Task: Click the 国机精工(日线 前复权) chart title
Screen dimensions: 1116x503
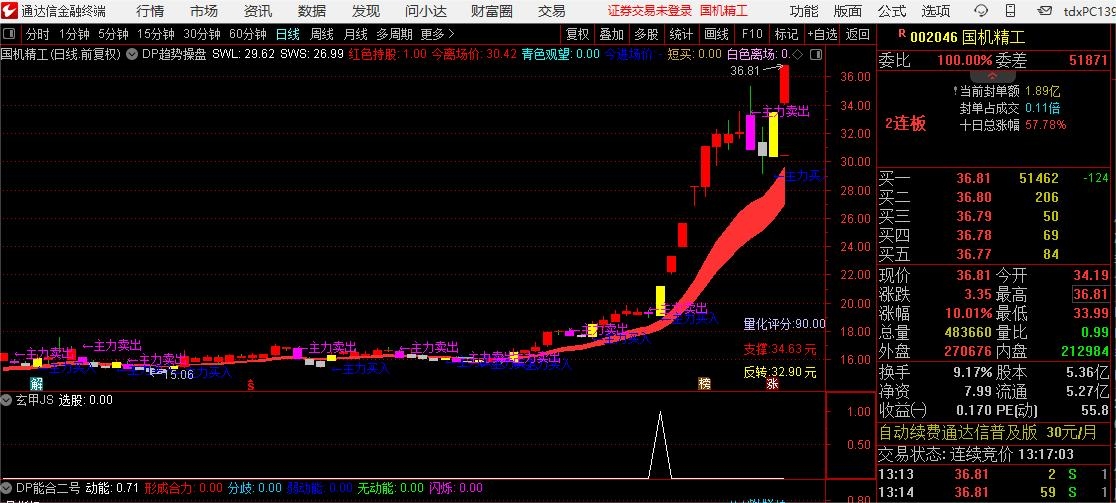Action: tap(60, 54)
